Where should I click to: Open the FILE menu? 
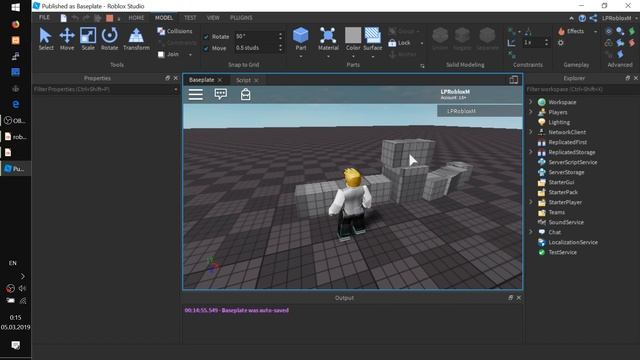tap(44, 18)
